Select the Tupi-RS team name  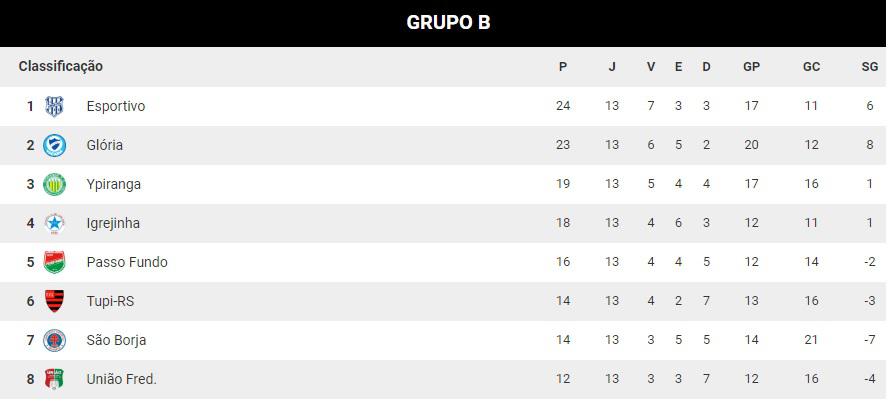[110, 301]
